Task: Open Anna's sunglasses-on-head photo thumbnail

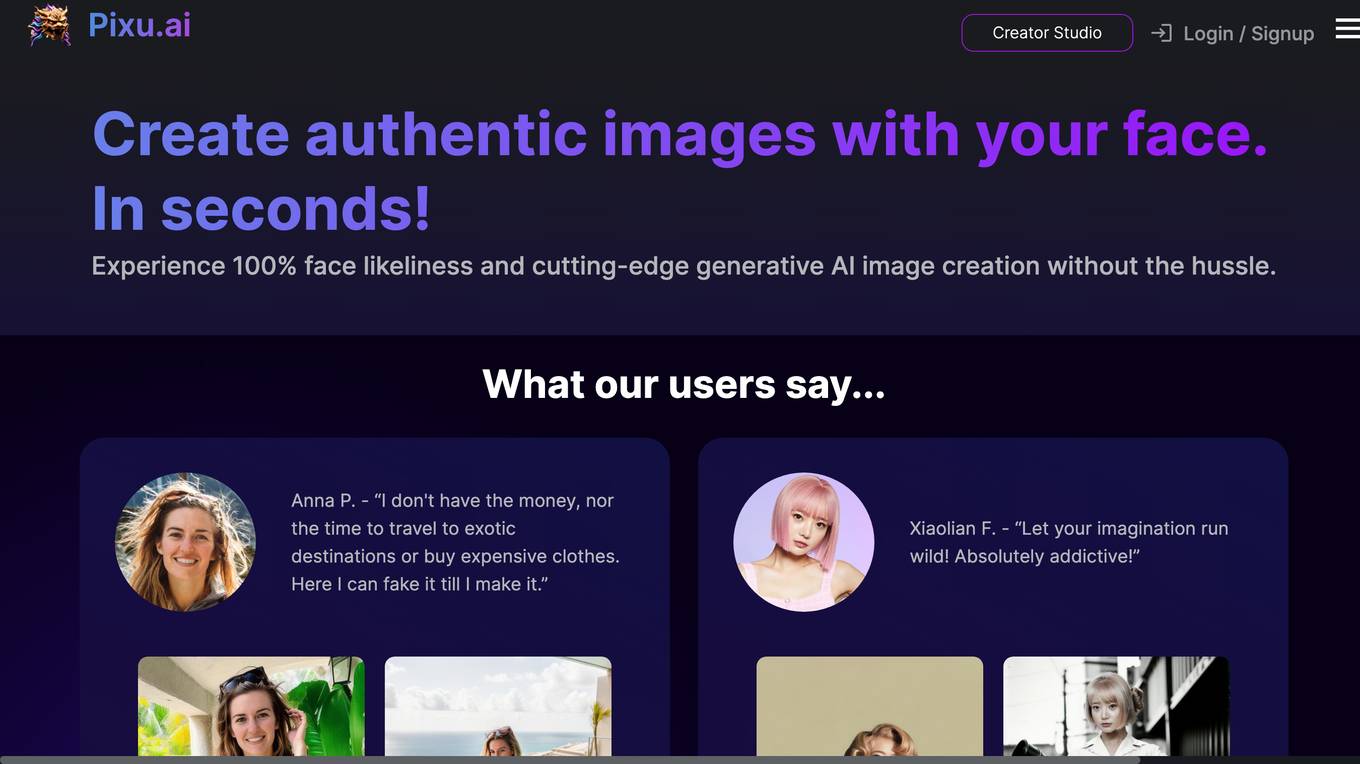Action: [251, 706]
